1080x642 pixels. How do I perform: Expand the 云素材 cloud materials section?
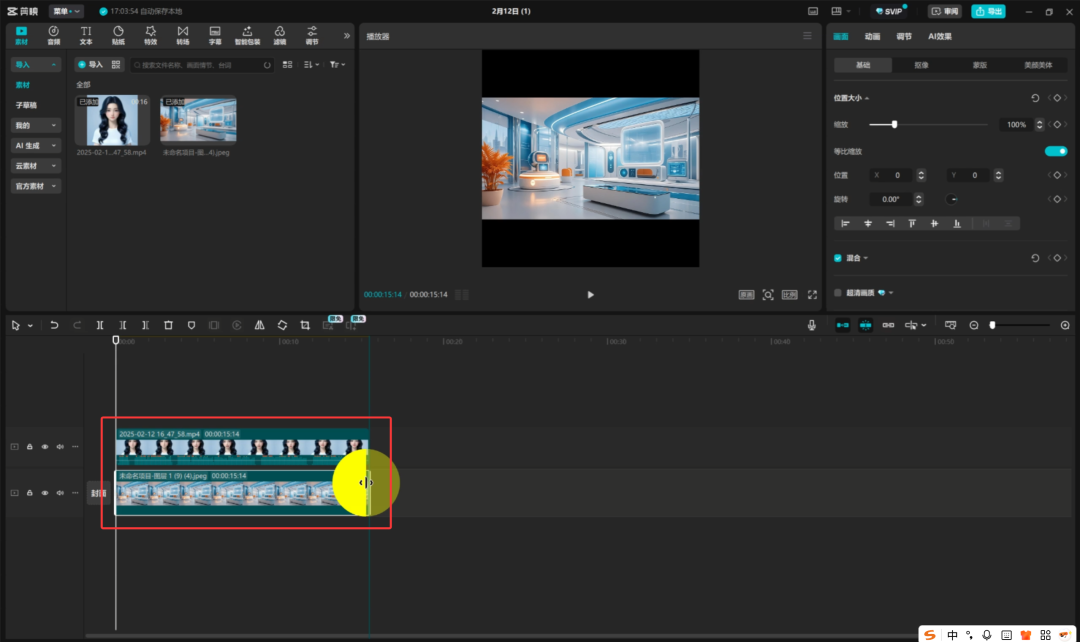pos(36,166)
